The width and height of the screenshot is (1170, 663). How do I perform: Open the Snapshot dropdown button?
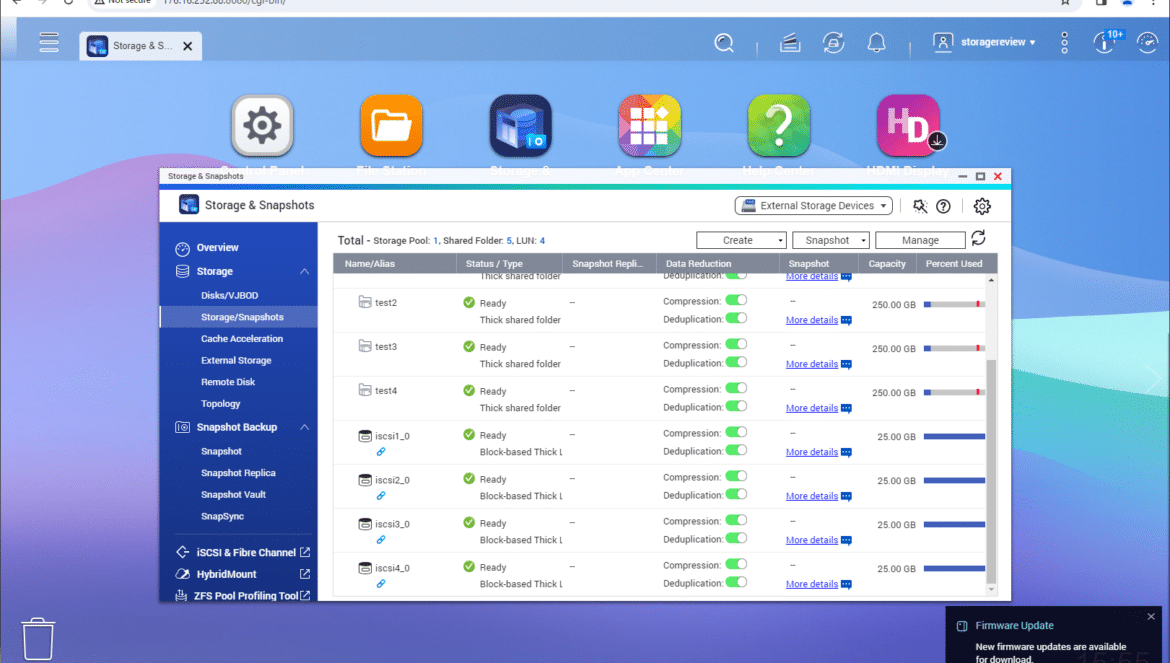tap(830, 240)
